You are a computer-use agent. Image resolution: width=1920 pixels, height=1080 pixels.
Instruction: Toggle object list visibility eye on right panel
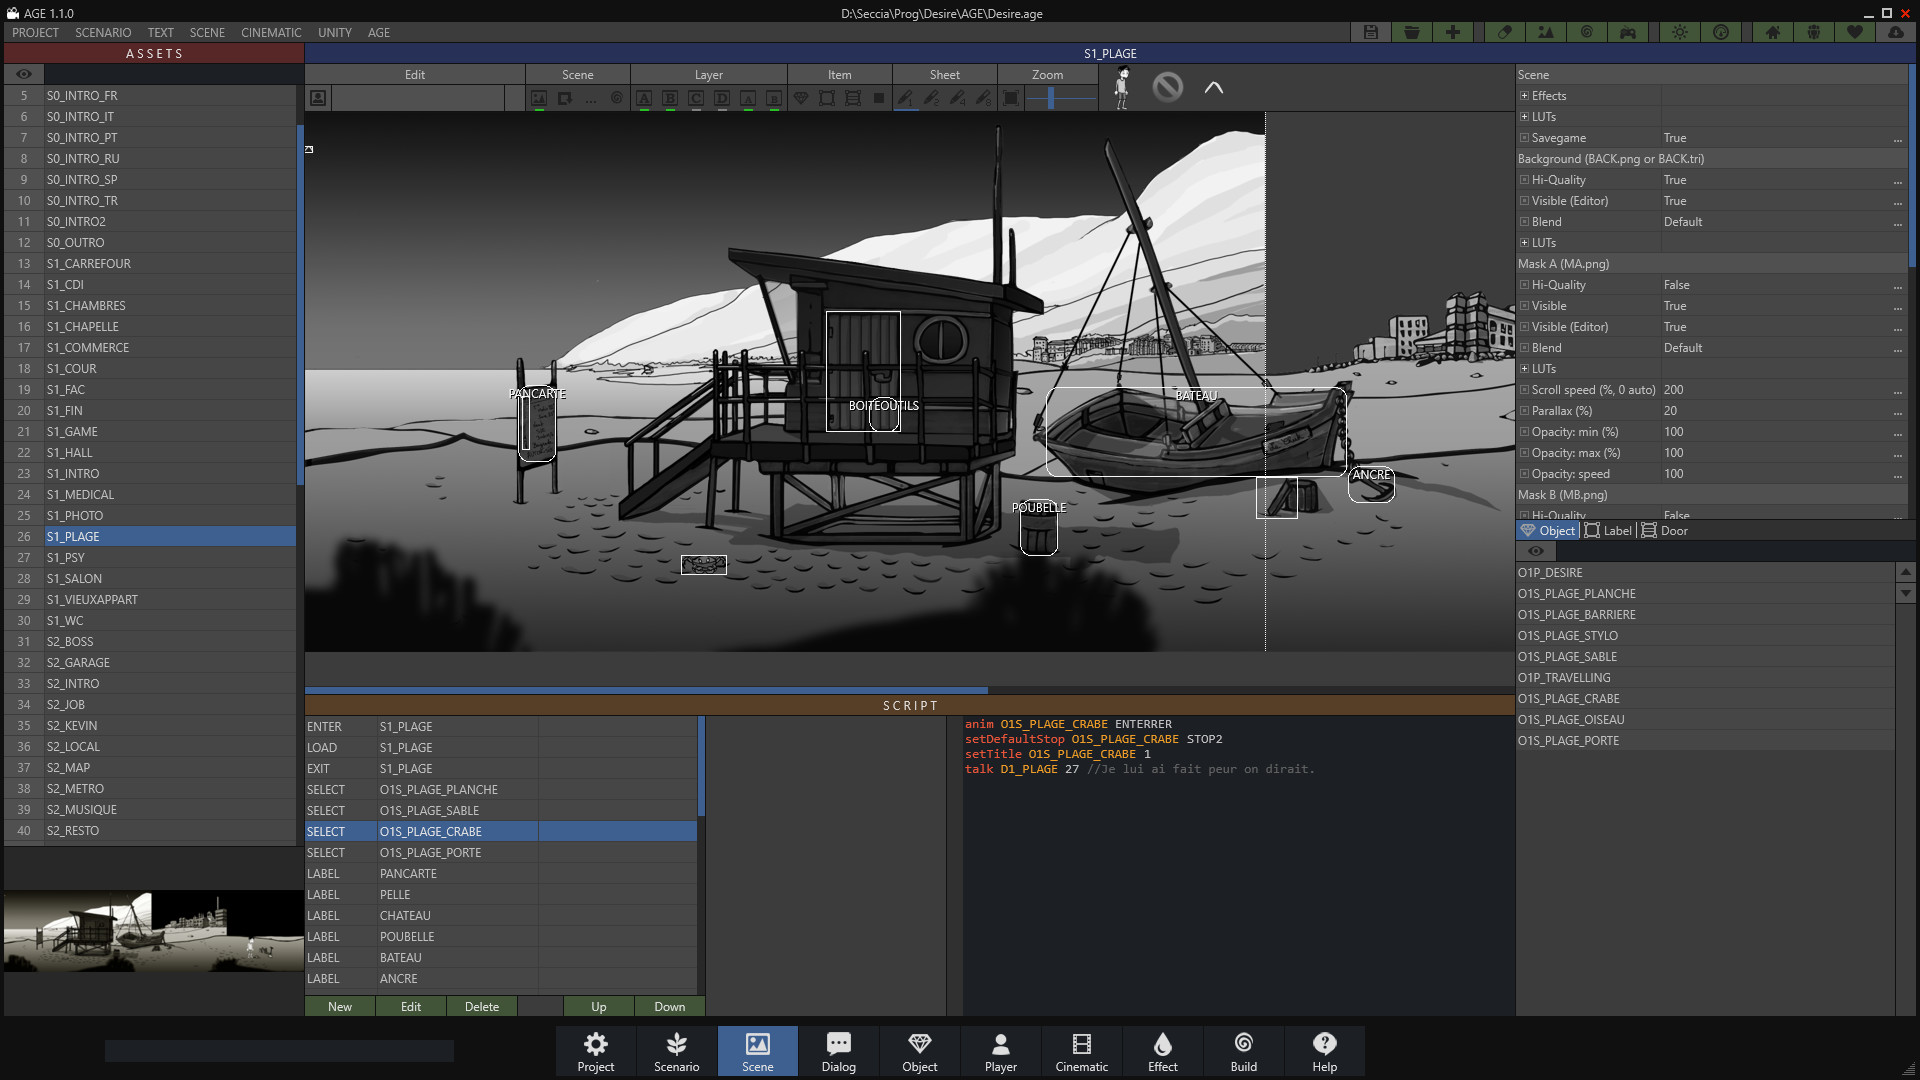(x=1536, y=551)
